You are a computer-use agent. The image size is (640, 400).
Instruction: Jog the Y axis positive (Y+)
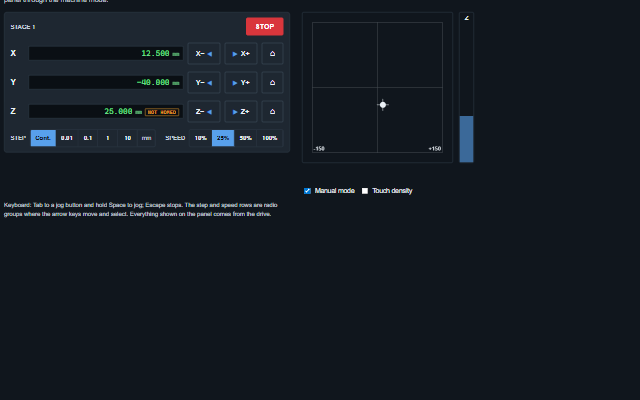pyautogui.click(x=241, y=82)
